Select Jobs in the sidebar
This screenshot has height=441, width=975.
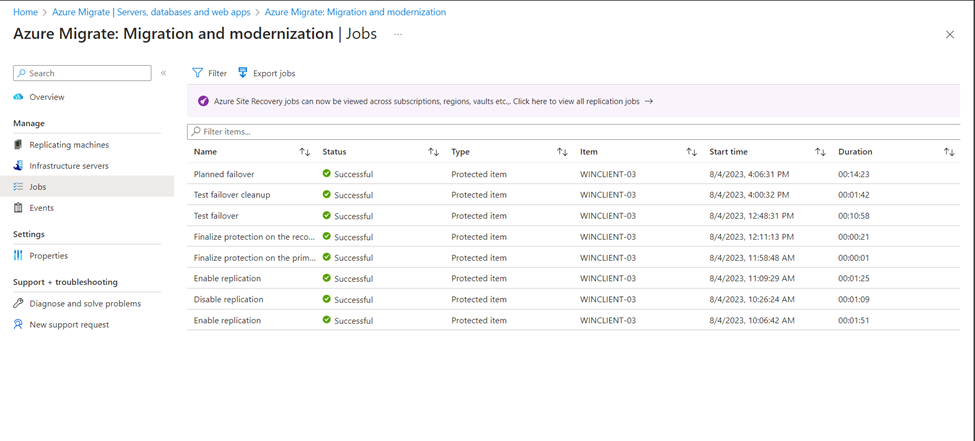pyautogui.click(x=87, y=187)
